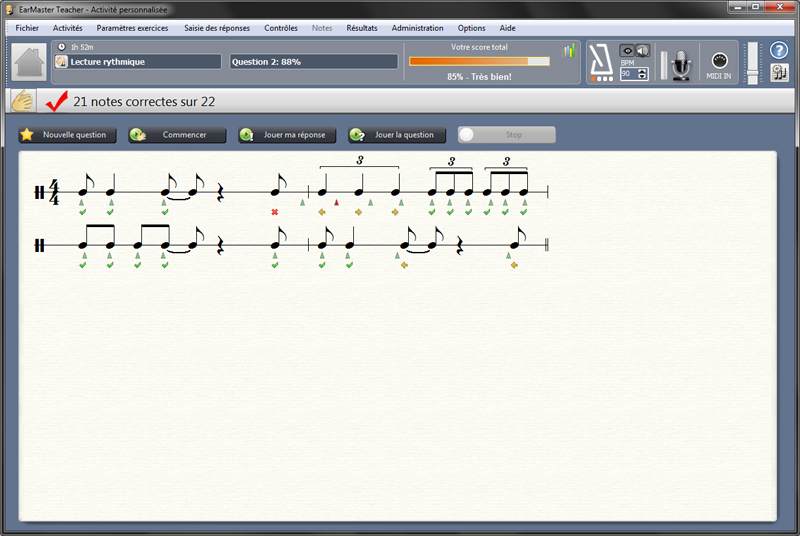The height and width of the screenshot is (536, 800).
Task: Click the Votre score total label
Action: point(479,47)
